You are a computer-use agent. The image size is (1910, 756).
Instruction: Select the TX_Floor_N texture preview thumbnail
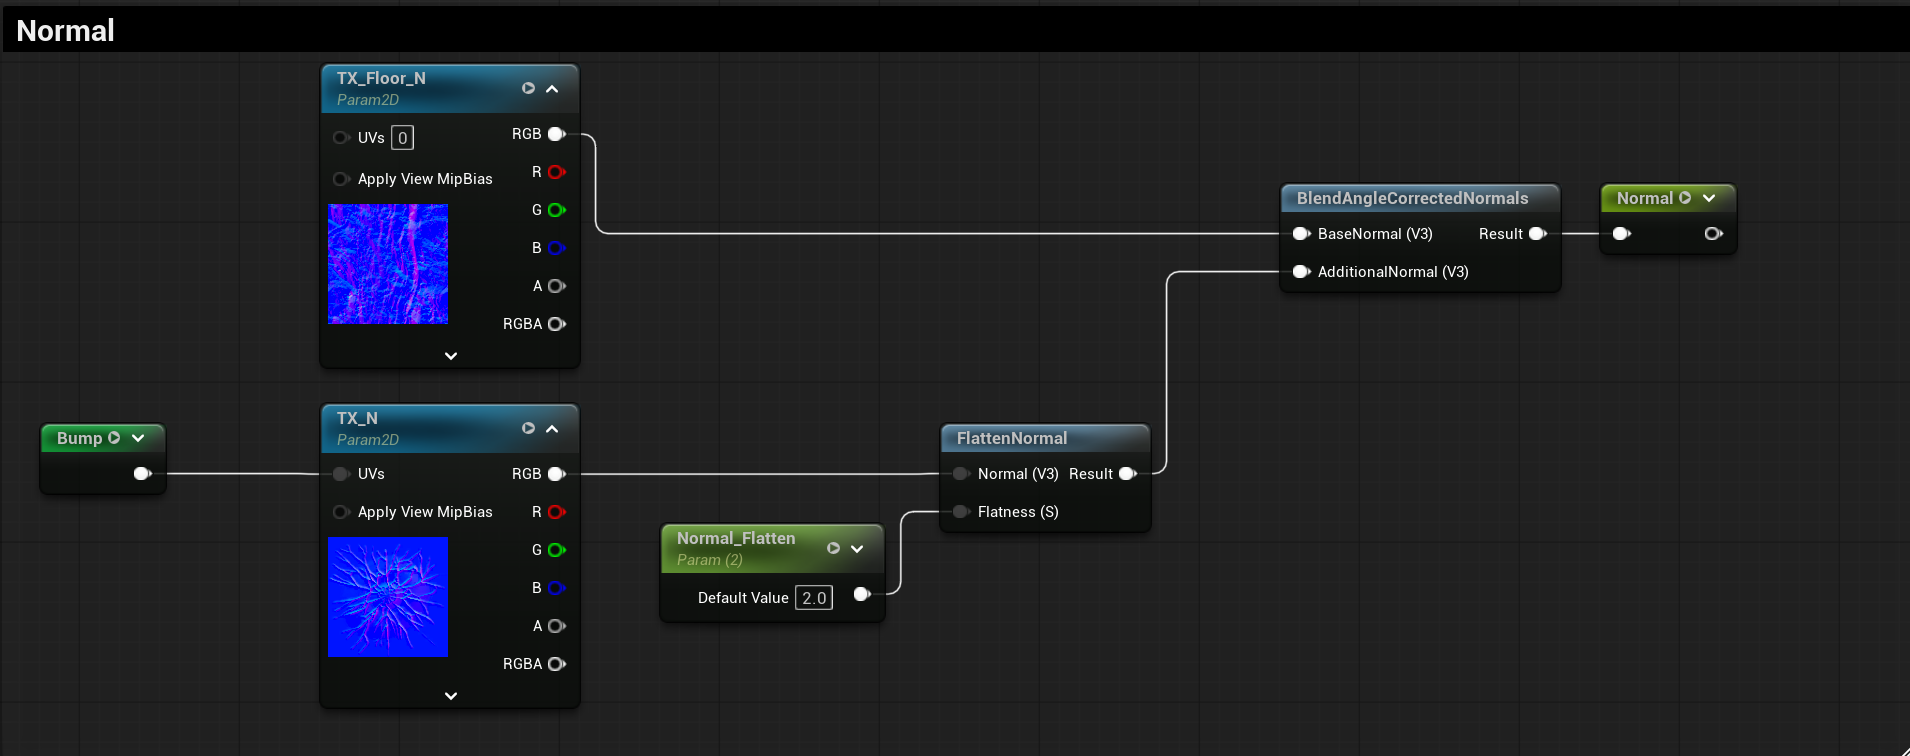[x=388, y=264]
